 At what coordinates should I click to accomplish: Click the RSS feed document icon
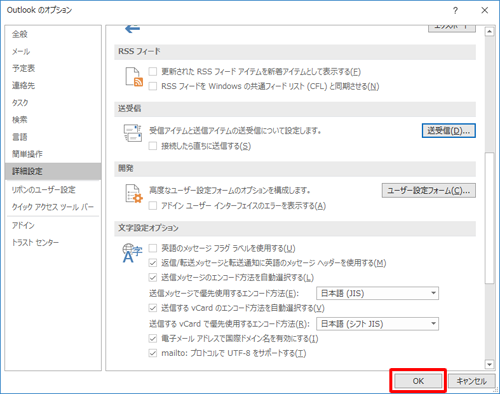(134, 77)
